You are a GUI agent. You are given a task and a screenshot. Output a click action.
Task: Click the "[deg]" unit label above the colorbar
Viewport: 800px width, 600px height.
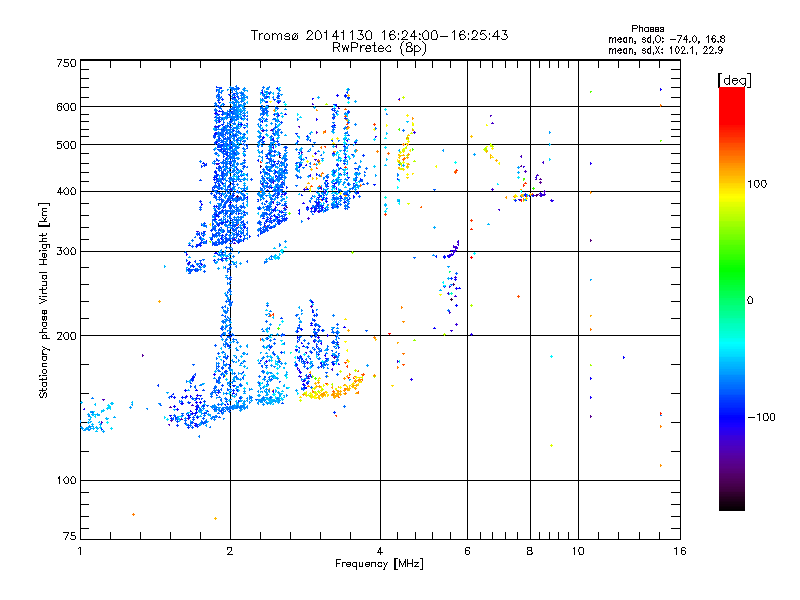coord(734,80)
